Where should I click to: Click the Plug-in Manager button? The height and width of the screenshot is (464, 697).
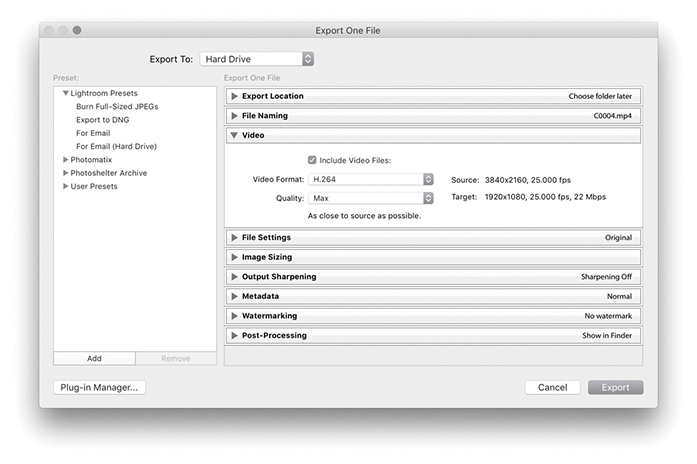(99, 387)
